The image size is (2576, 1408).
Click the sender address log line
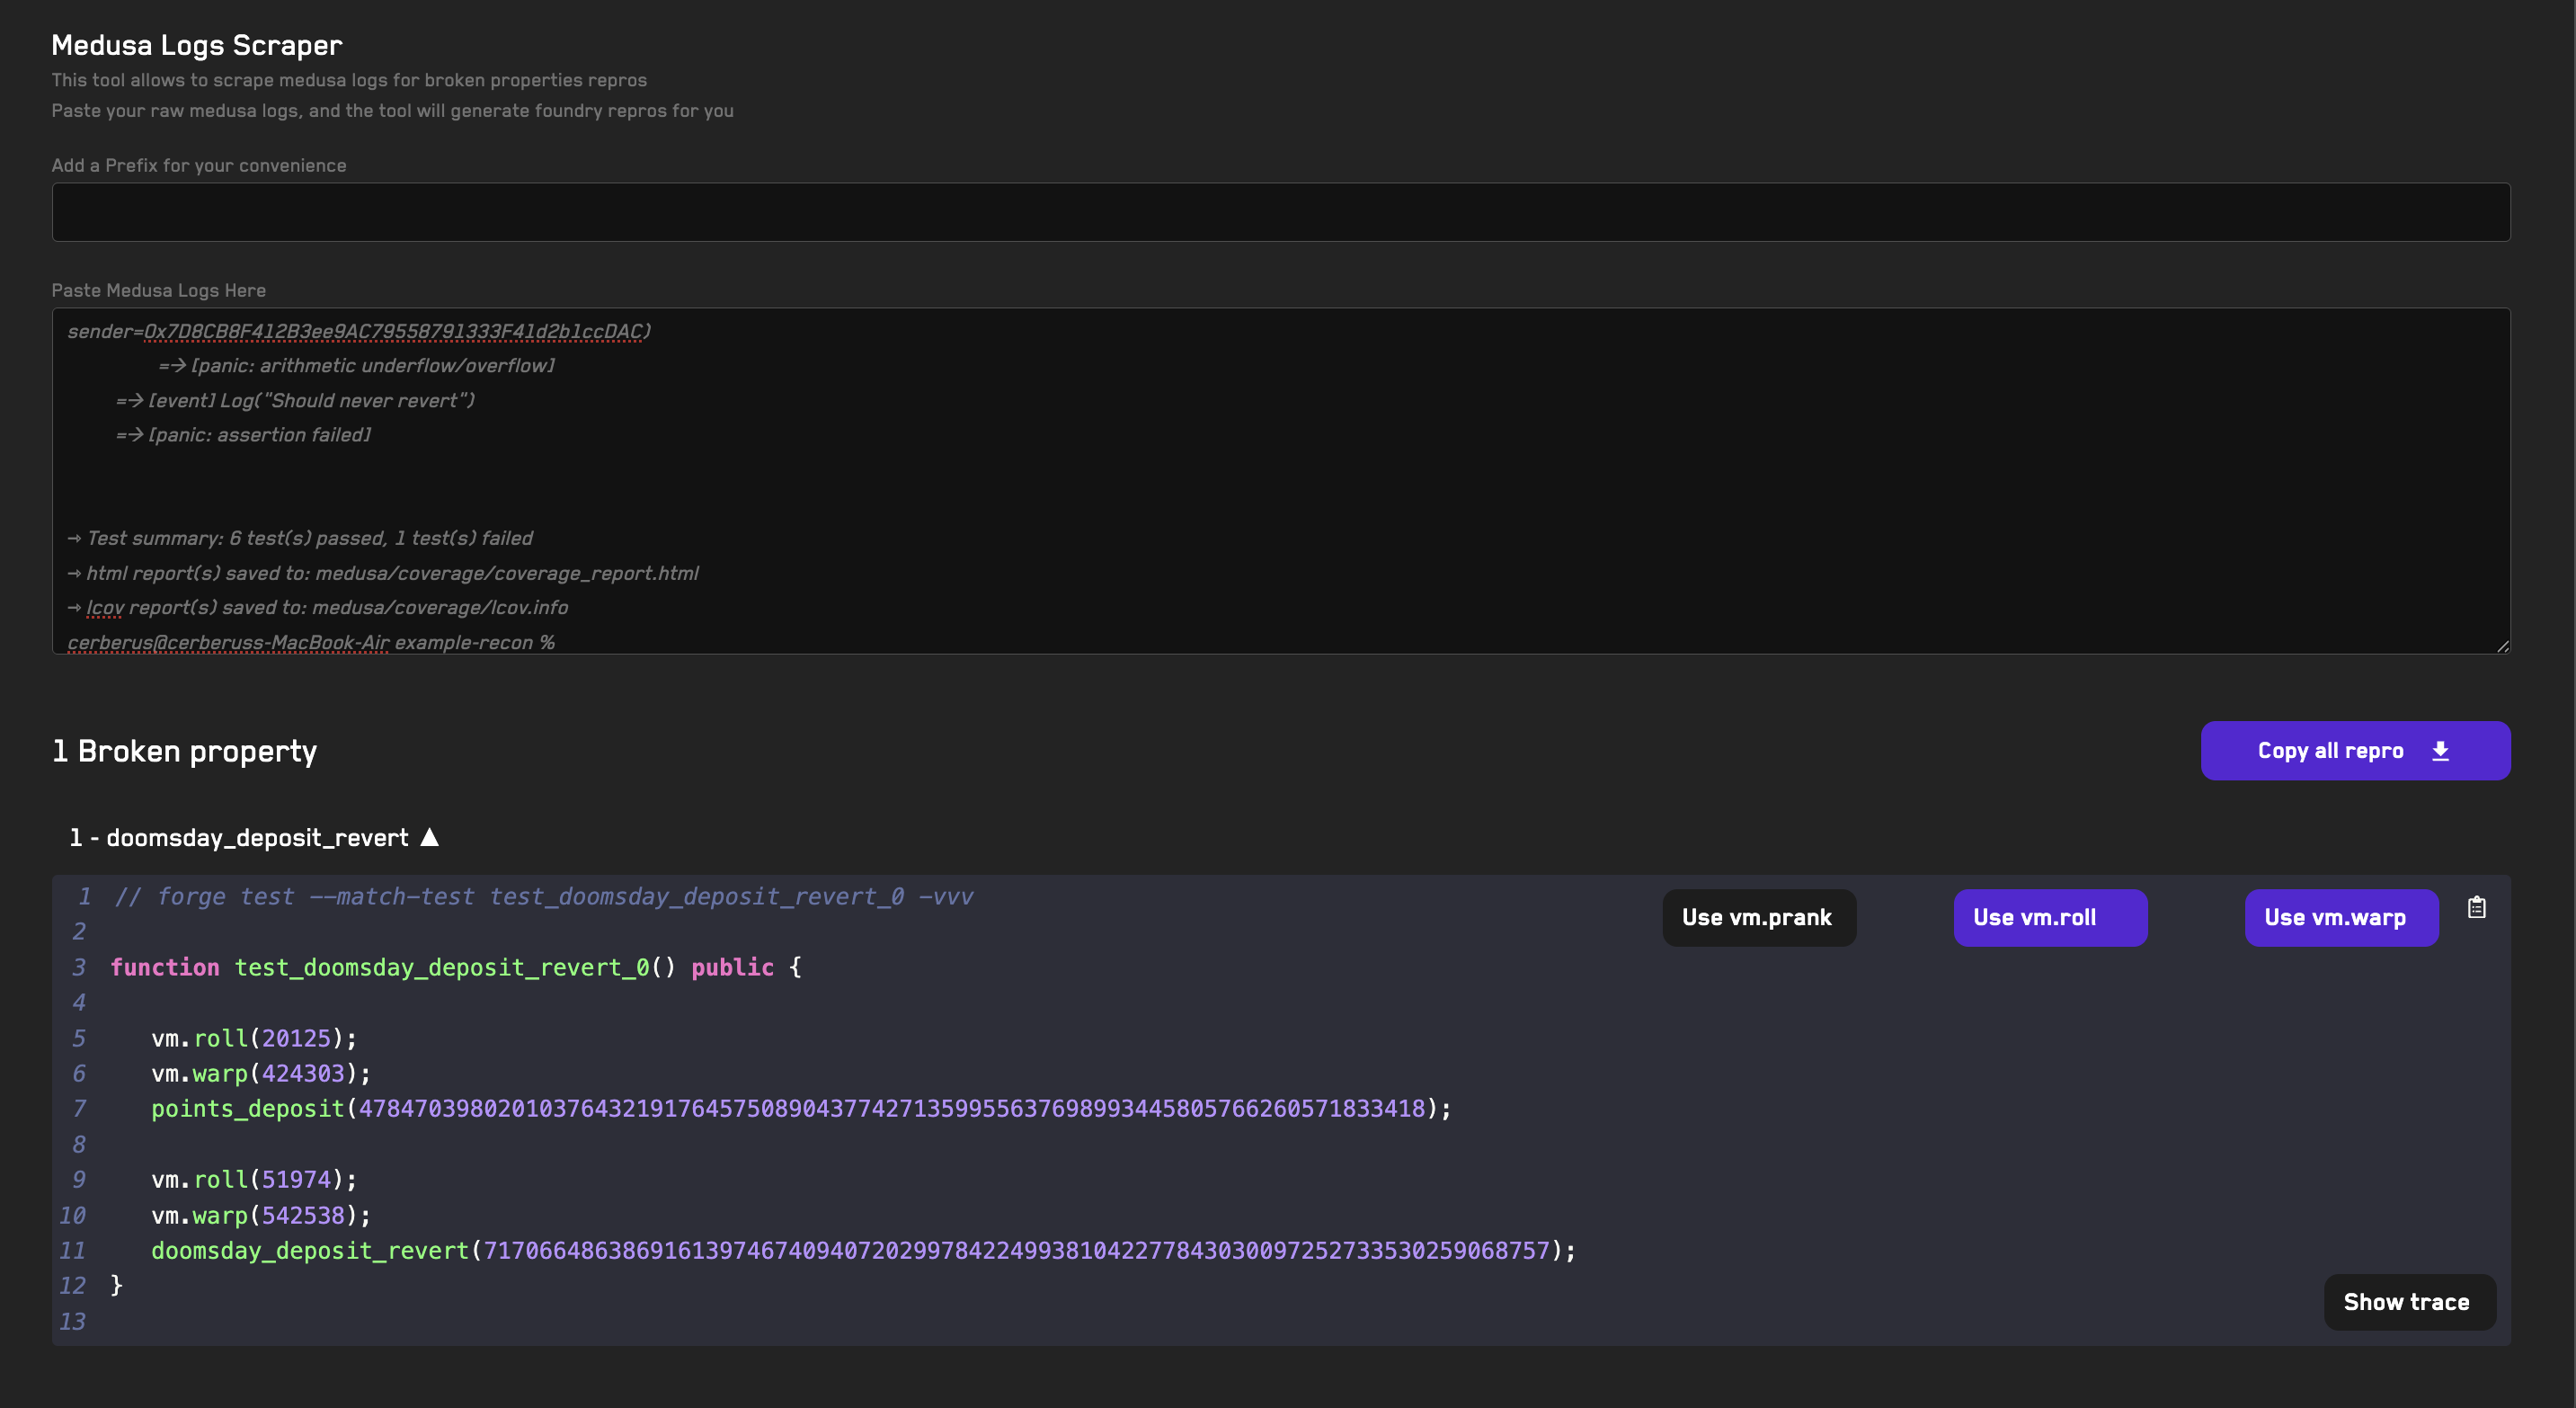[x=359, y=331]
